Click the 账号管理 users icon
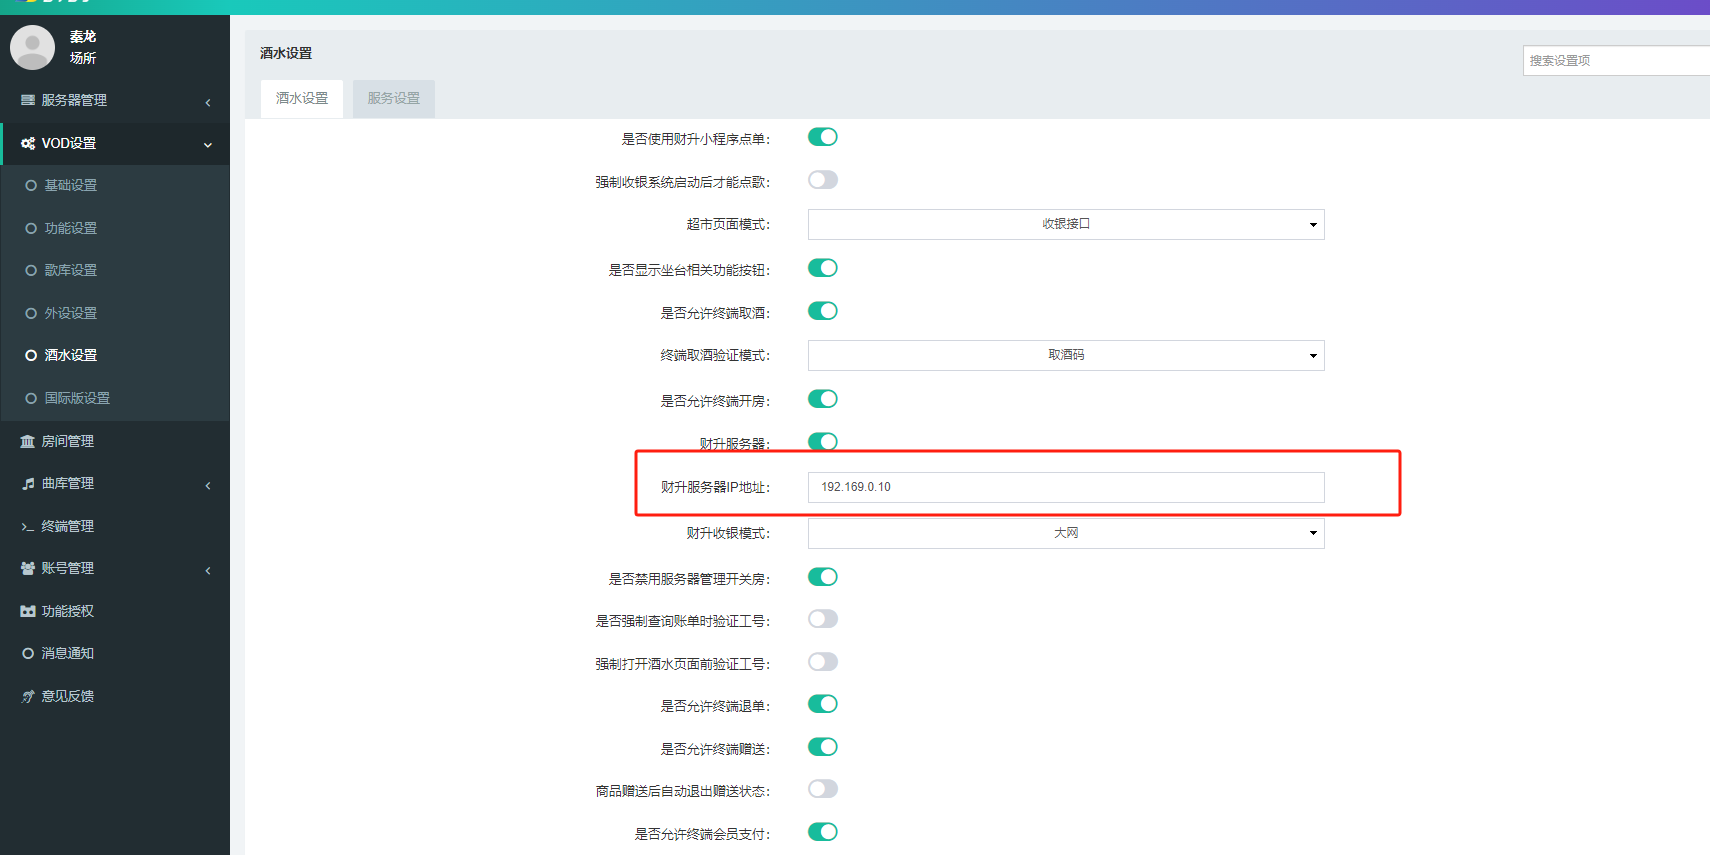This screenshot has width=1710, height=855. [x=28, y=568]
